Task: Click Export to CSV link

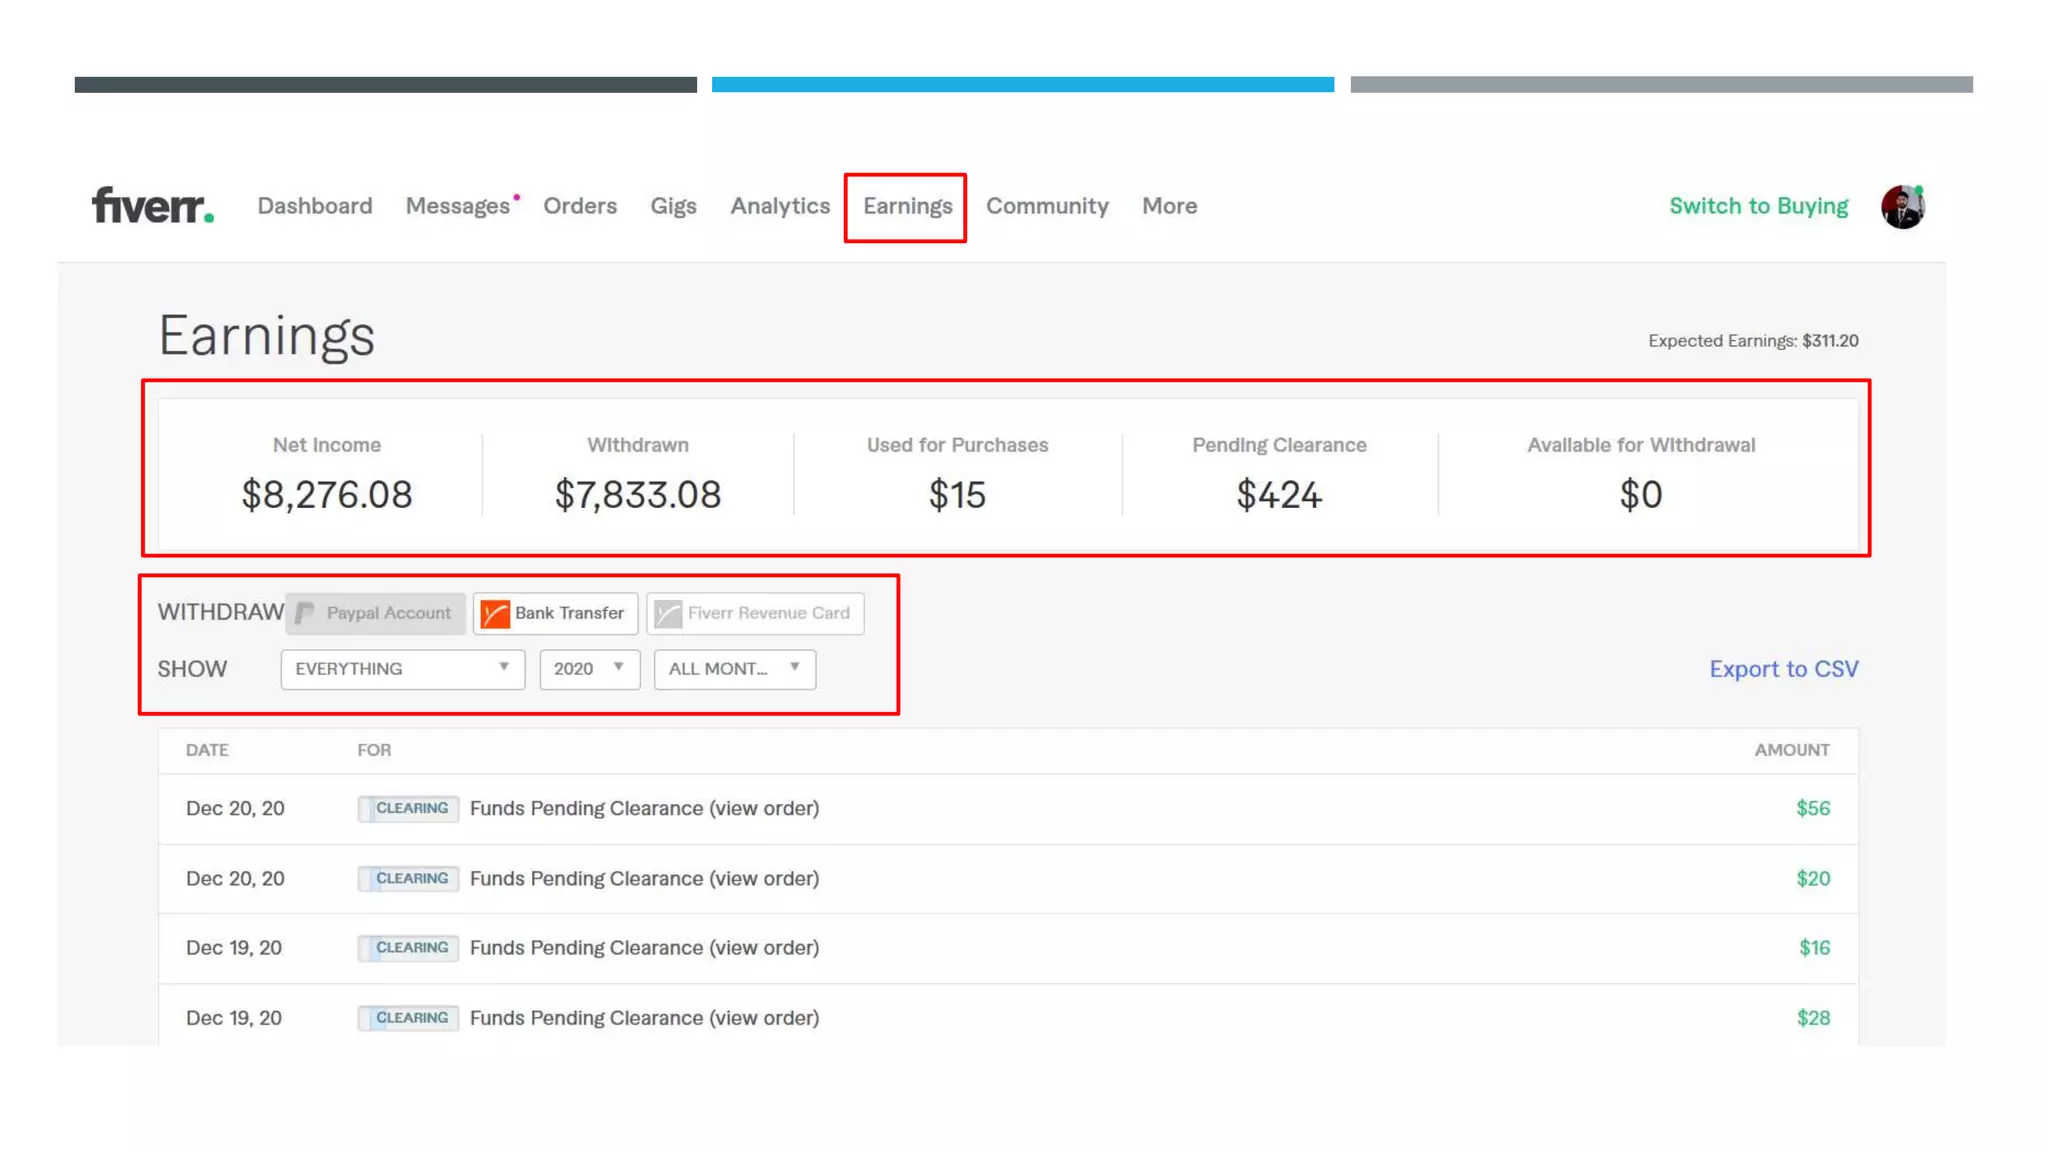Action: click(x=1783, y=669)
